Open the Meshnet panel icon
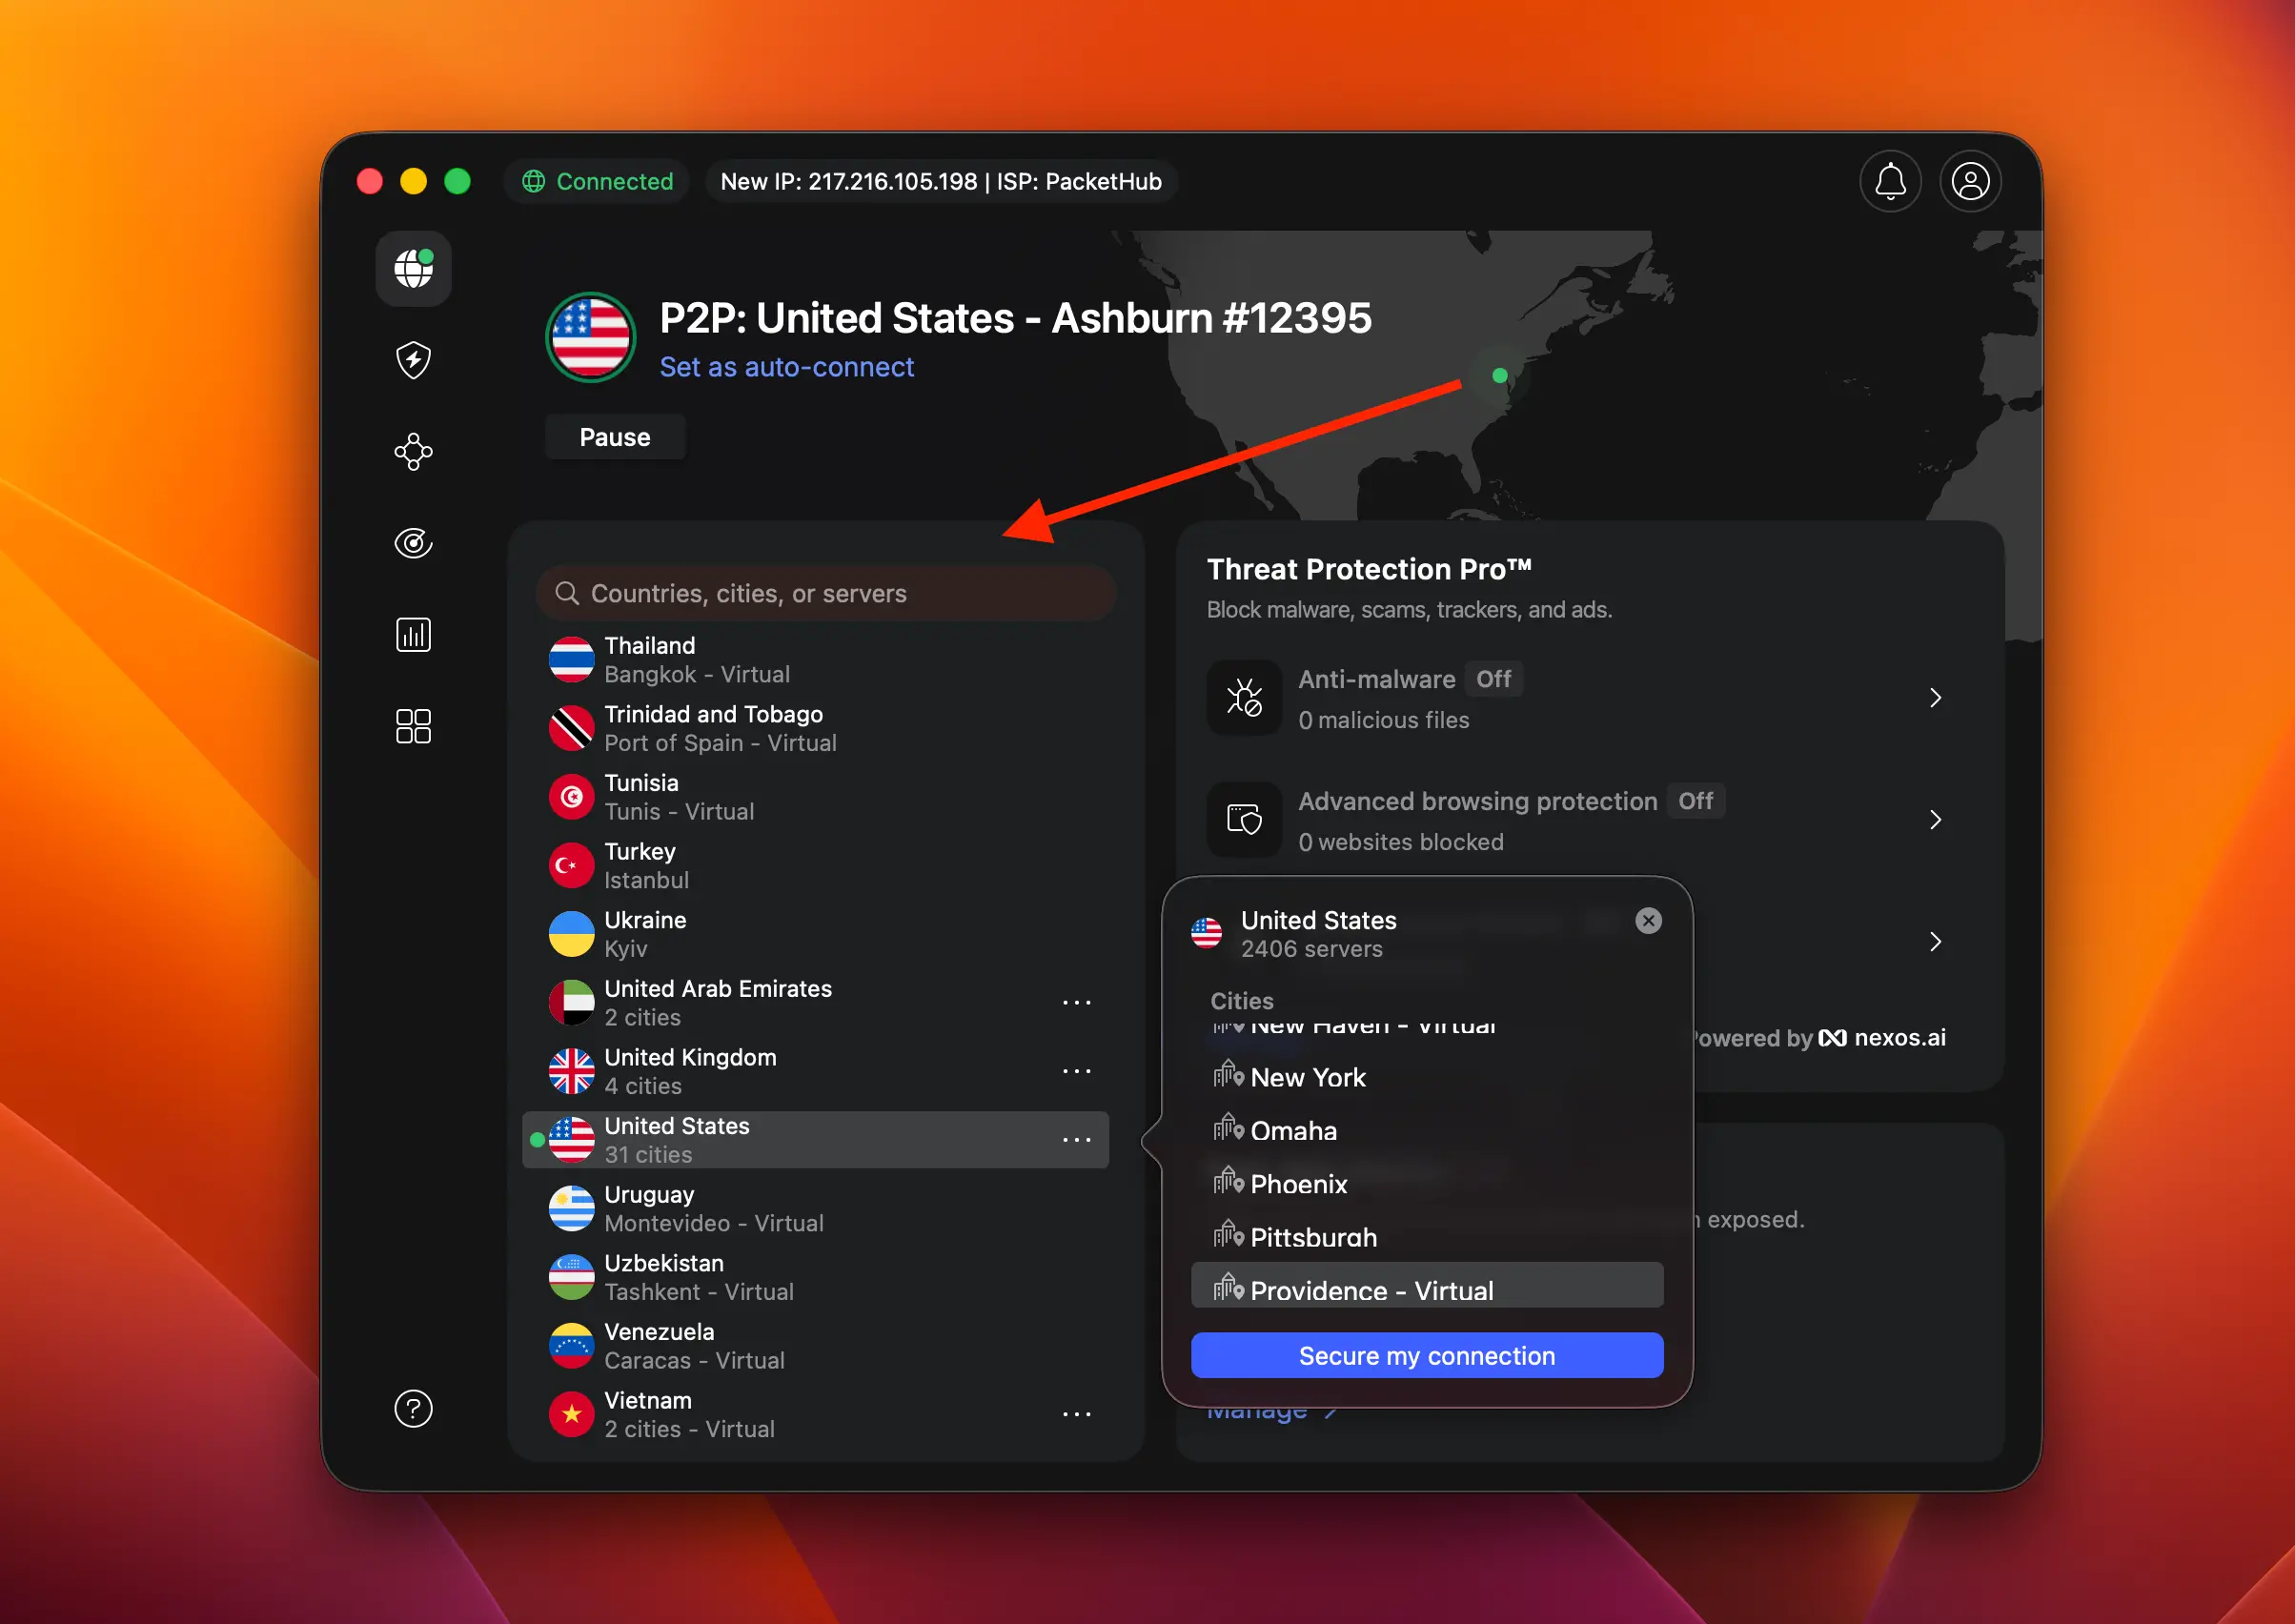Viewport: 2295px width, 1624px height. (412, 451)
